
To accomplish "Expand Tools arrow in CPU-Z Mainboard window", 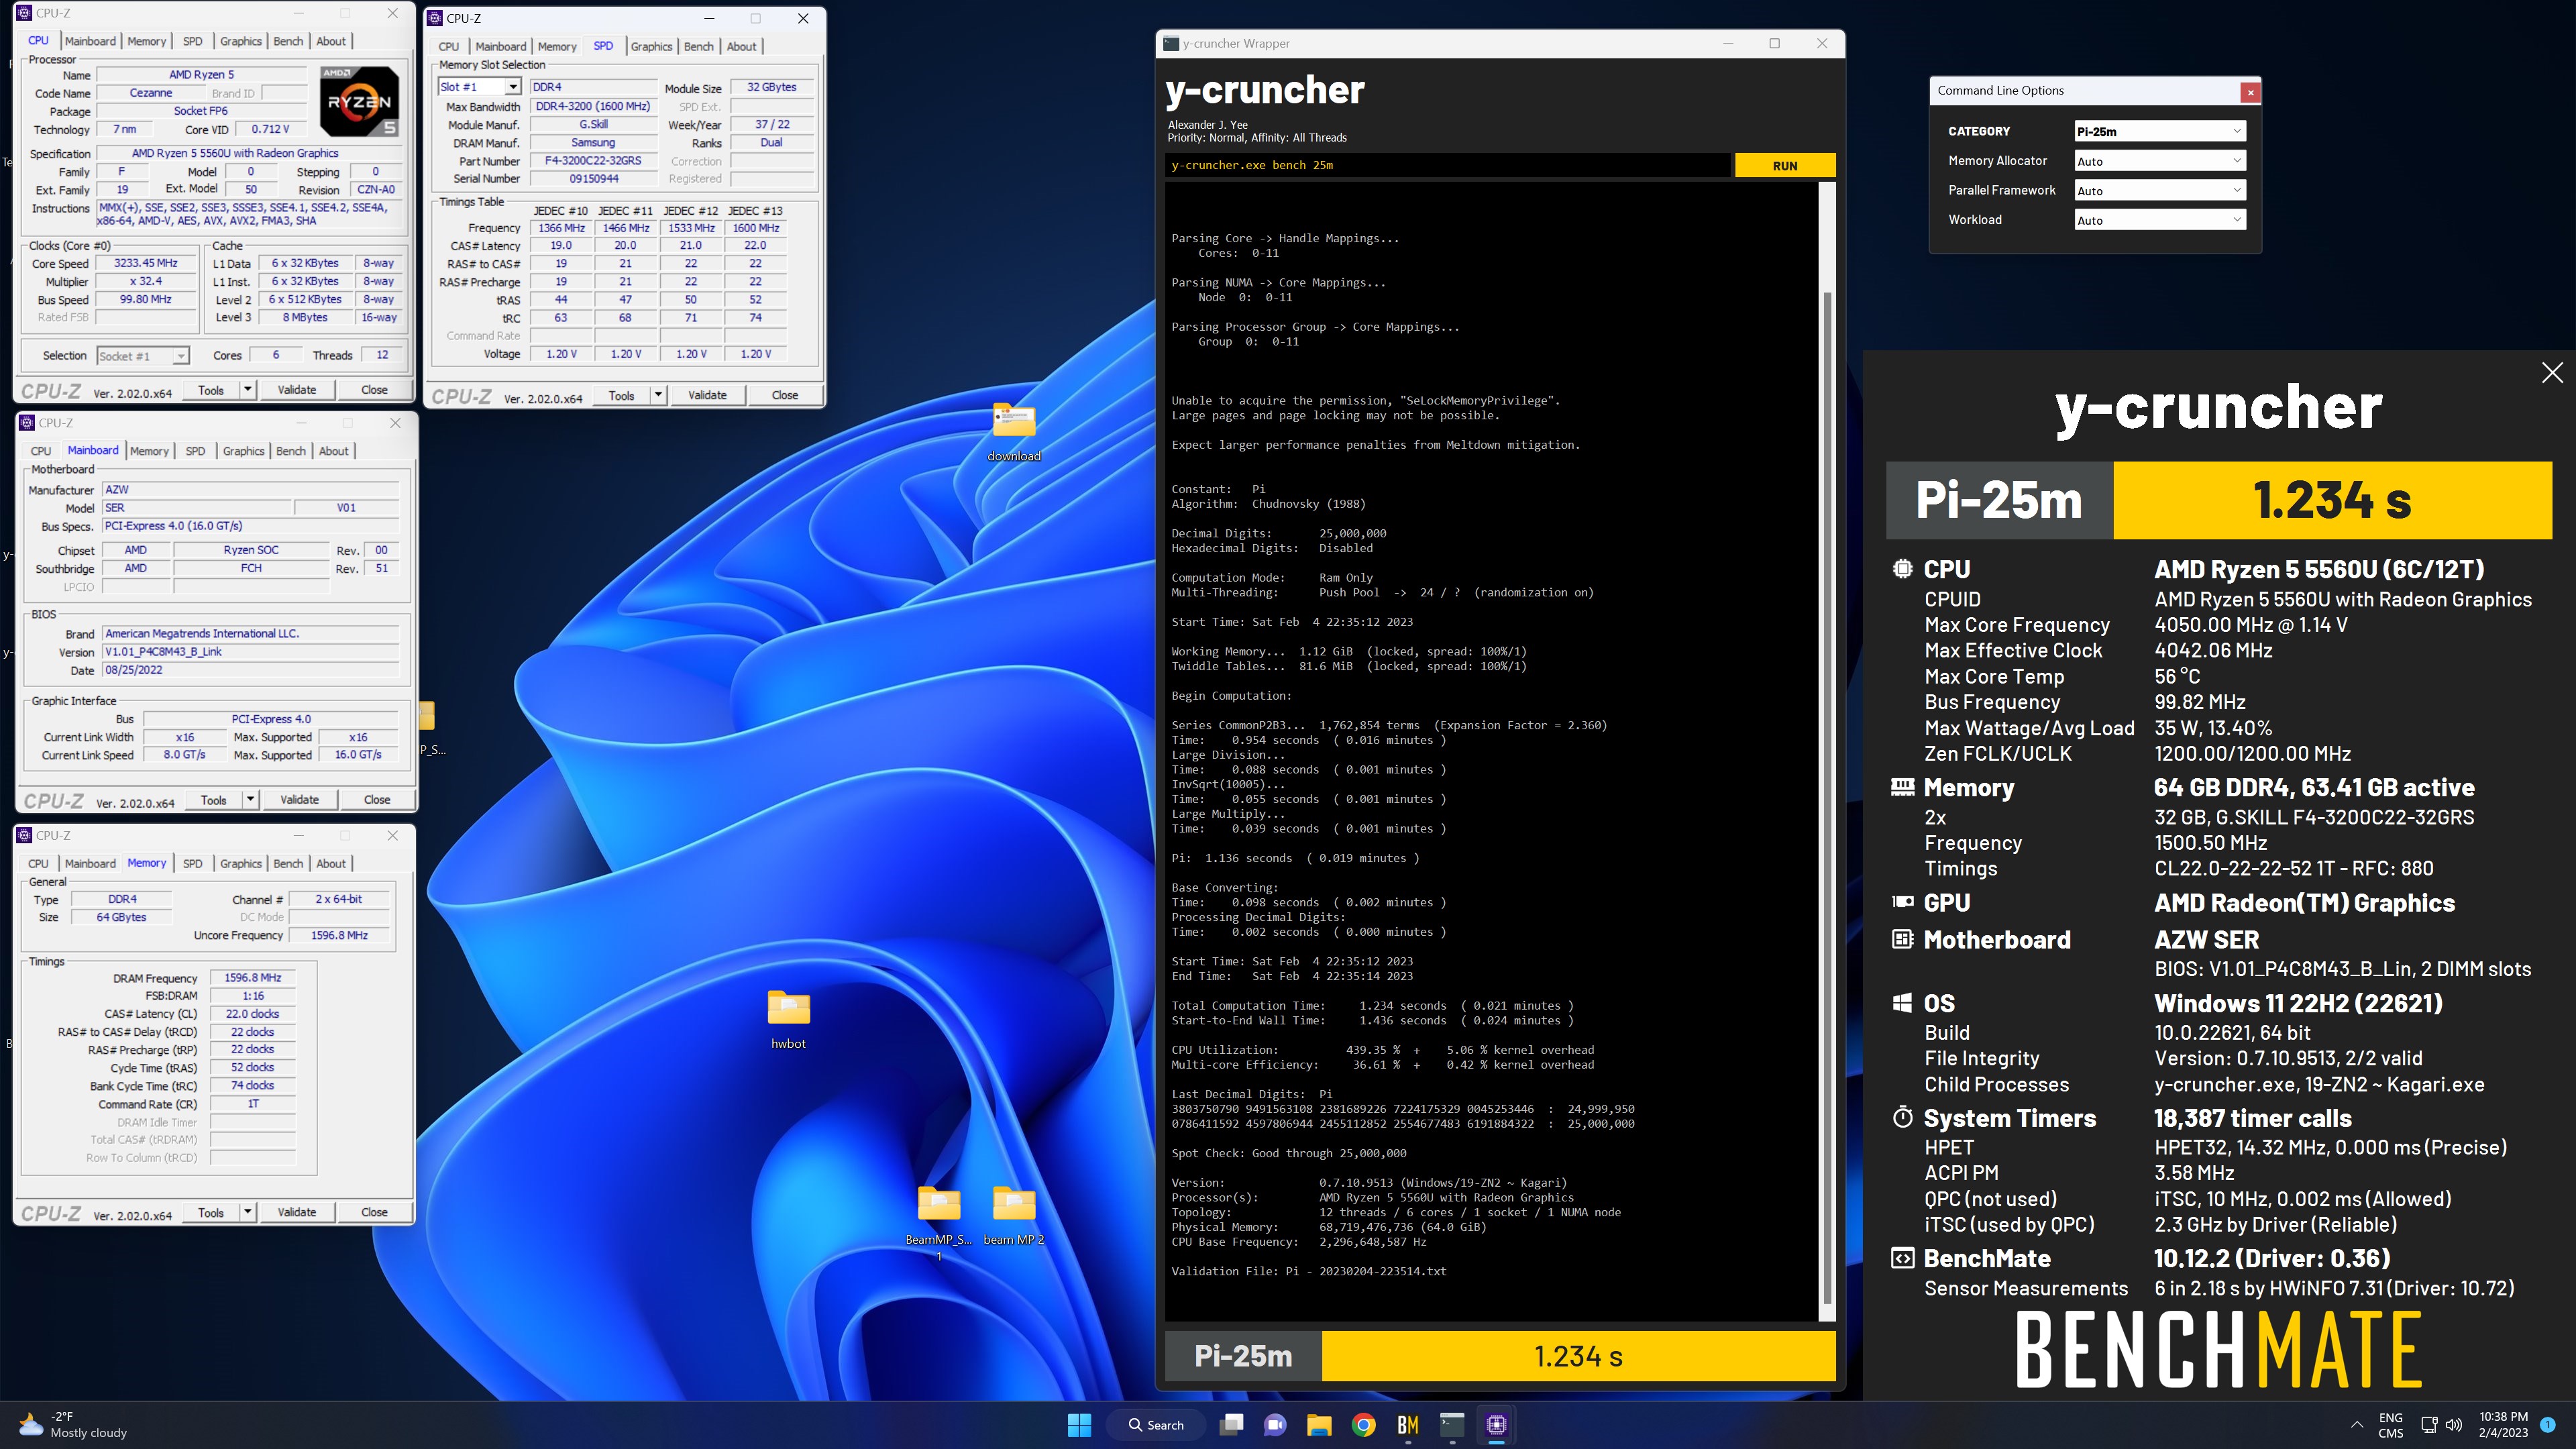I will tap(251, 799).
